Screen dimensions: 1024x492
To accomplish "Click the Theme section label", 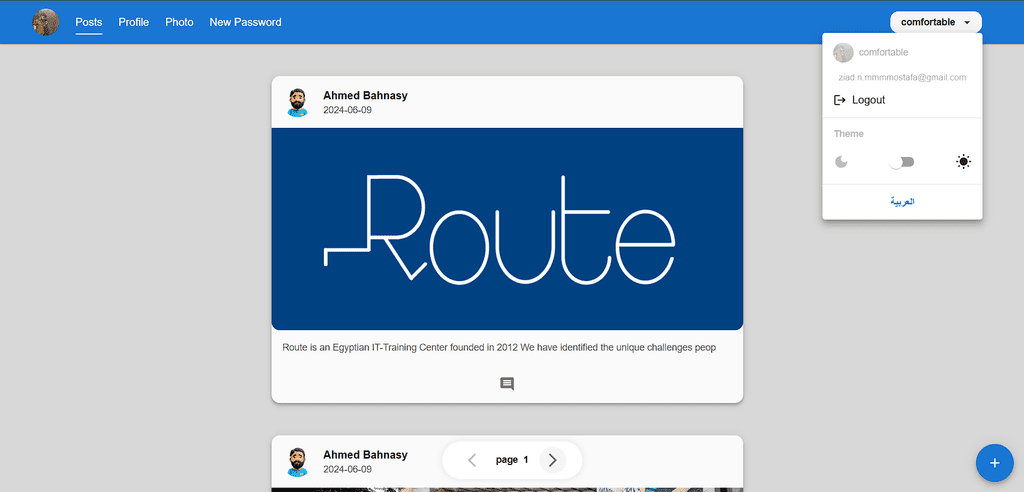I will tap(849, 133).
